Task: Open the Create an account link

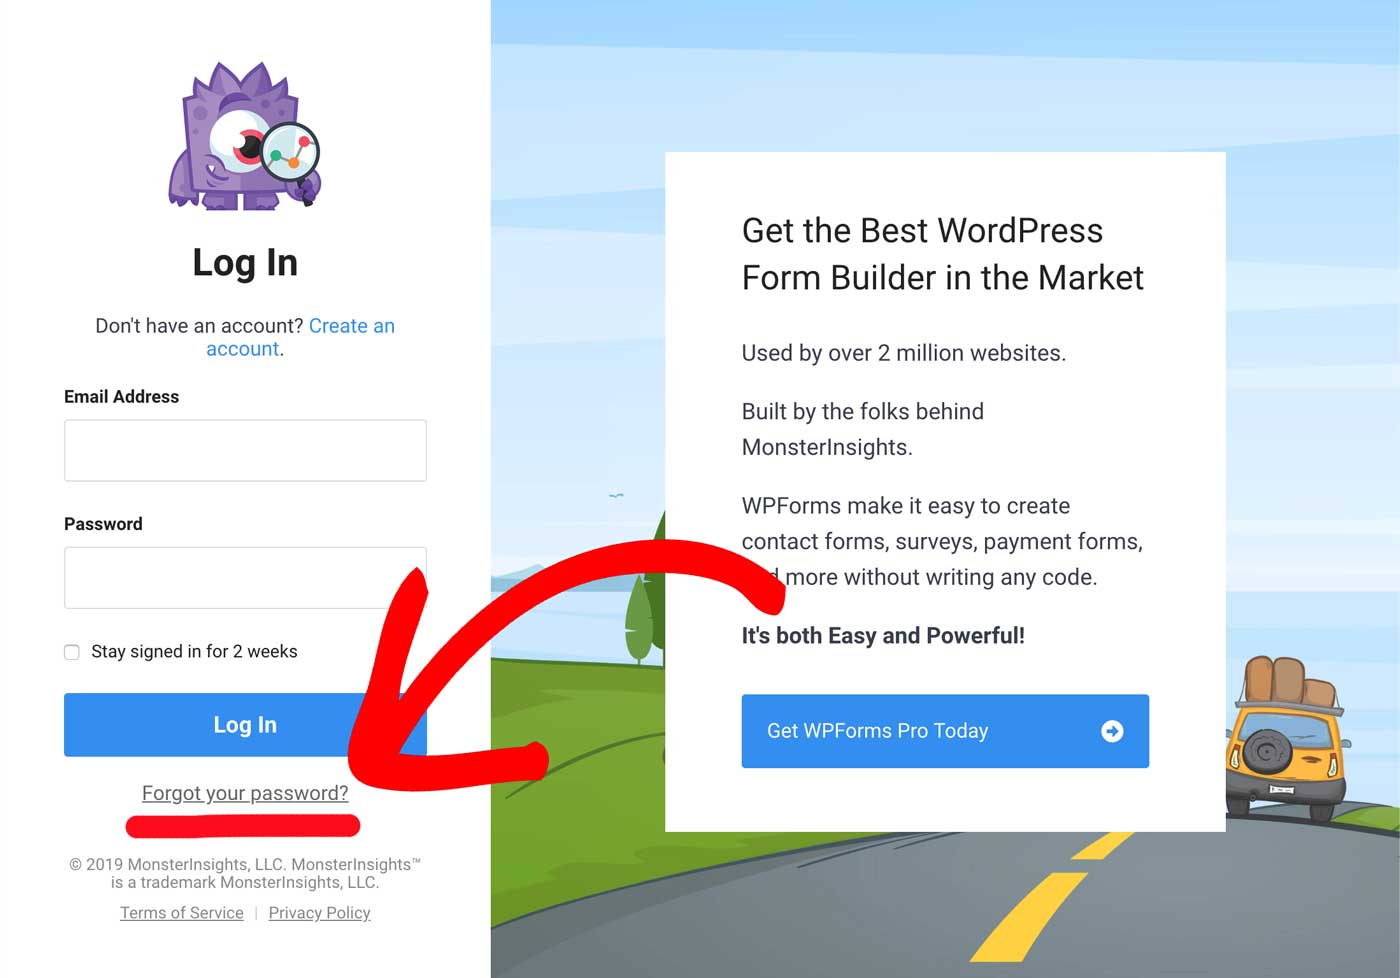Action: tap(301, 337)
